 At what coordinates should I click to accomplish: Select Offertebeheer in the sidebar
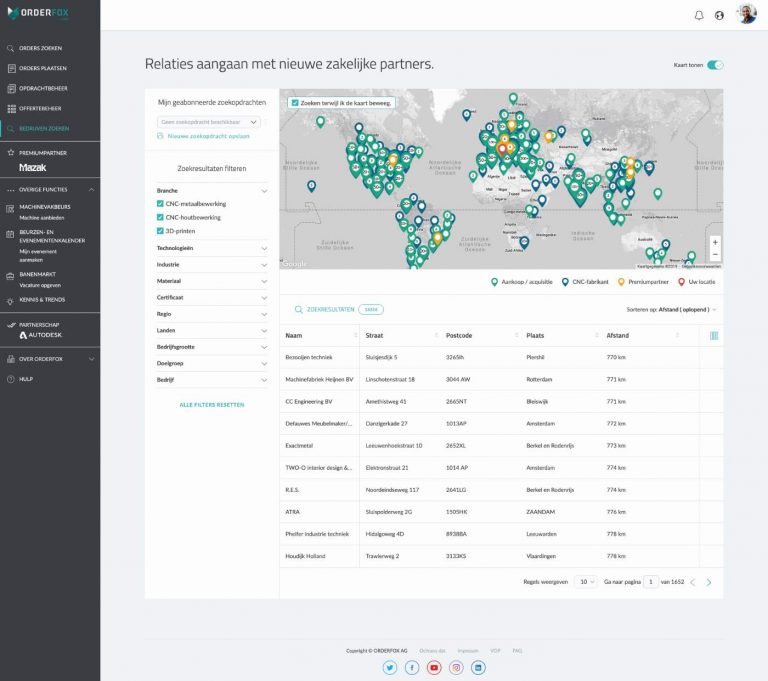(41, 108)
